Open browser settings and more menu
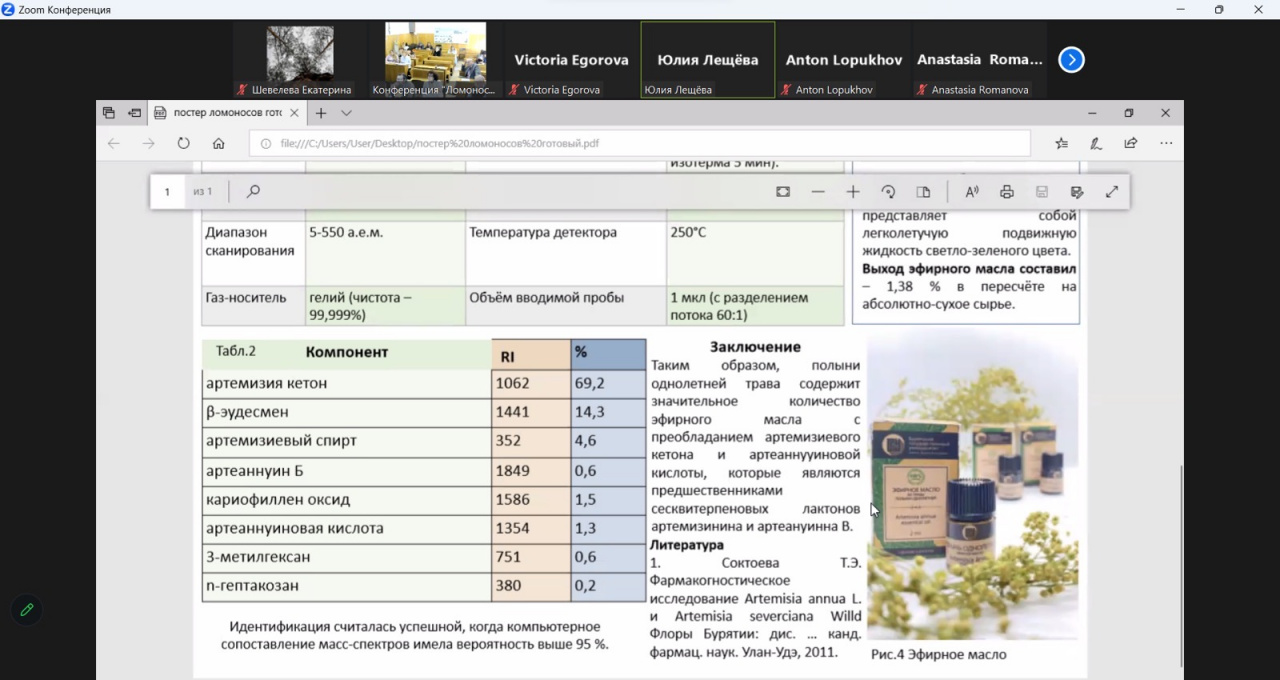1280x680 pixels. click(1166, 143)
